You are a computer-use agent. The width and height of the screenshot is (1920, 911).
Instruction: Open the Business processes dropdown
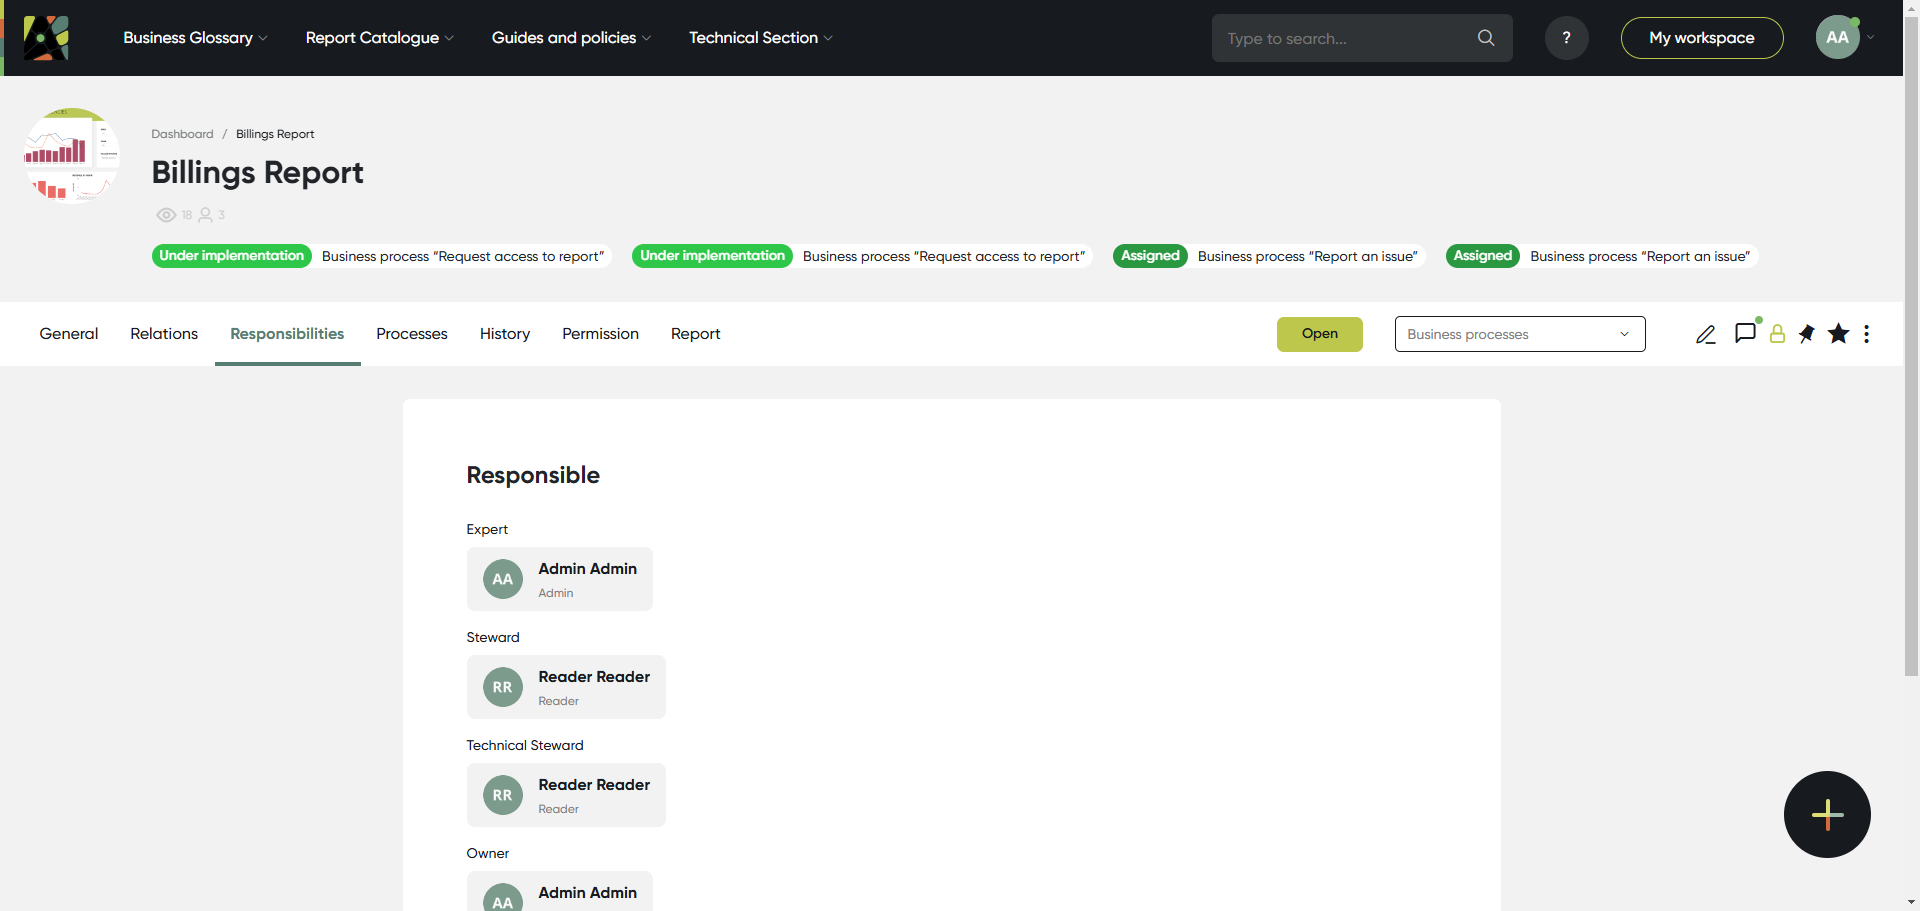[1519, 334]
